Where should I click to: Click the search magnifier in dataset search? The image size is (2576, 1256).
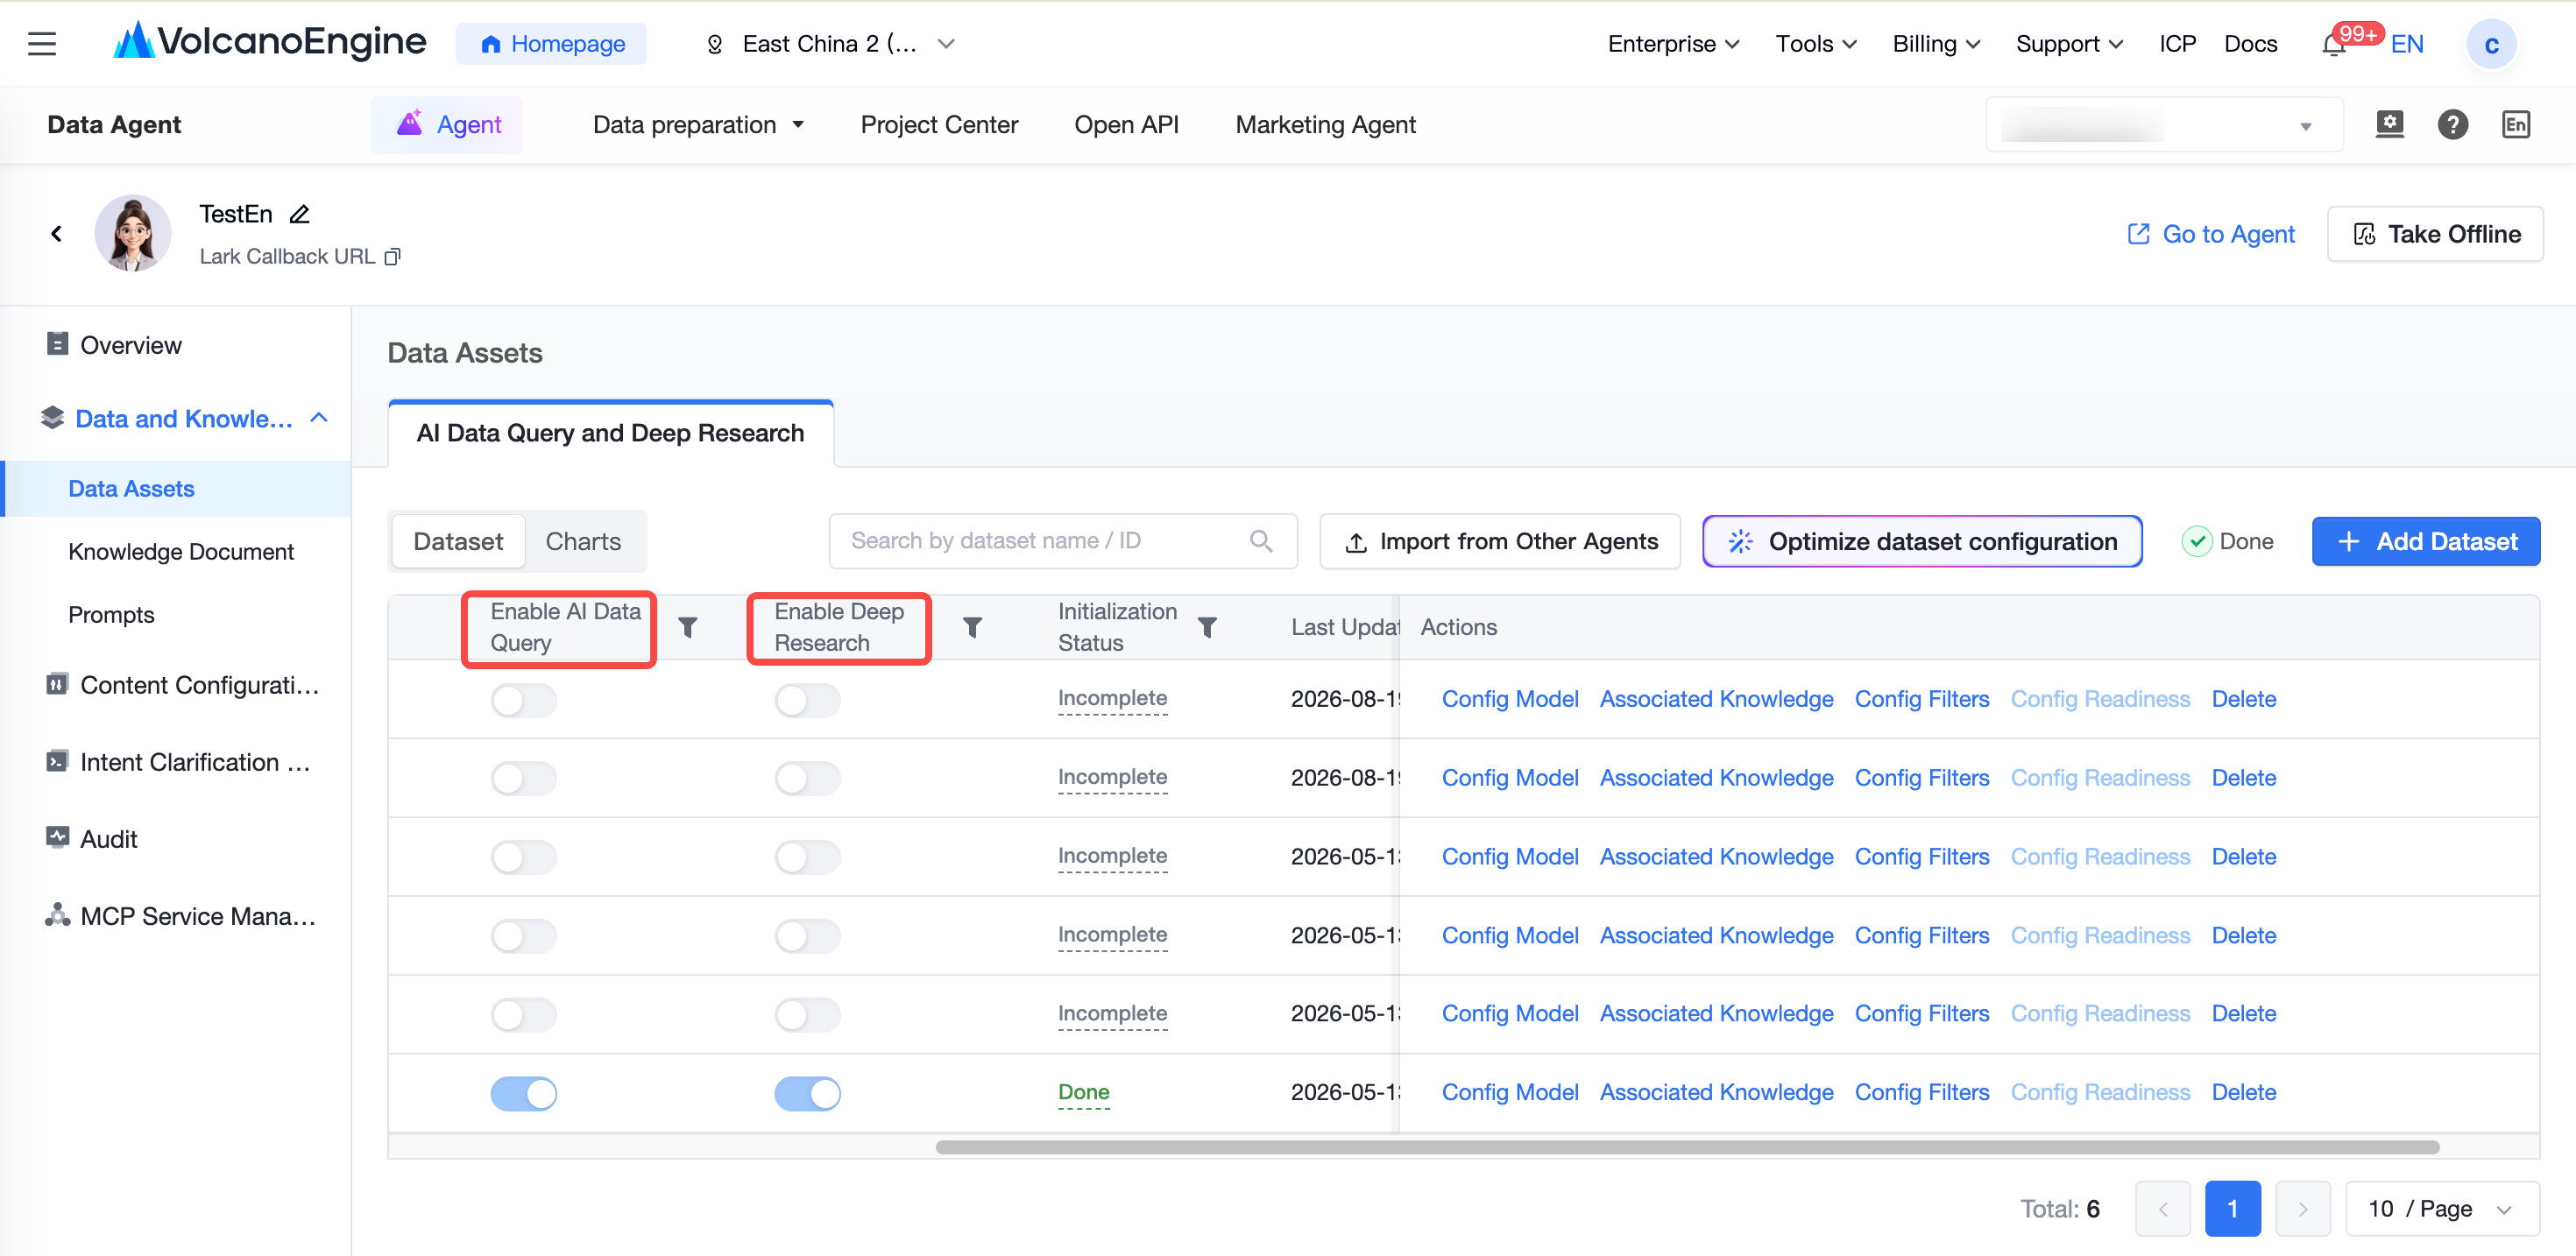(x=1261, y=541)
